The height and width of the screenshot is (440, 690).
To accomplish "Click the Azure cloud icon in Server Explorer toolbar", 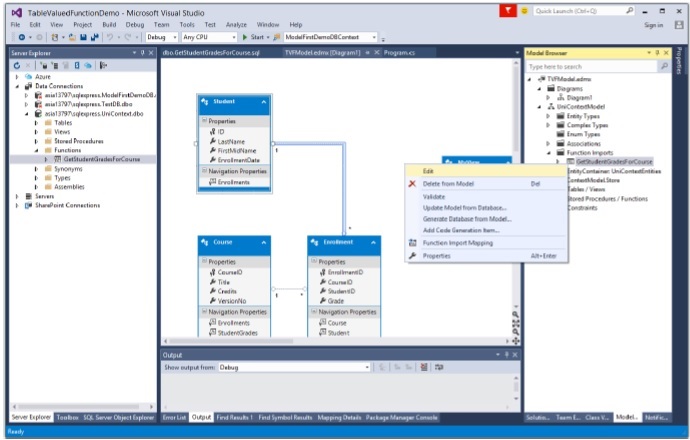I will [x=88, y=66].
